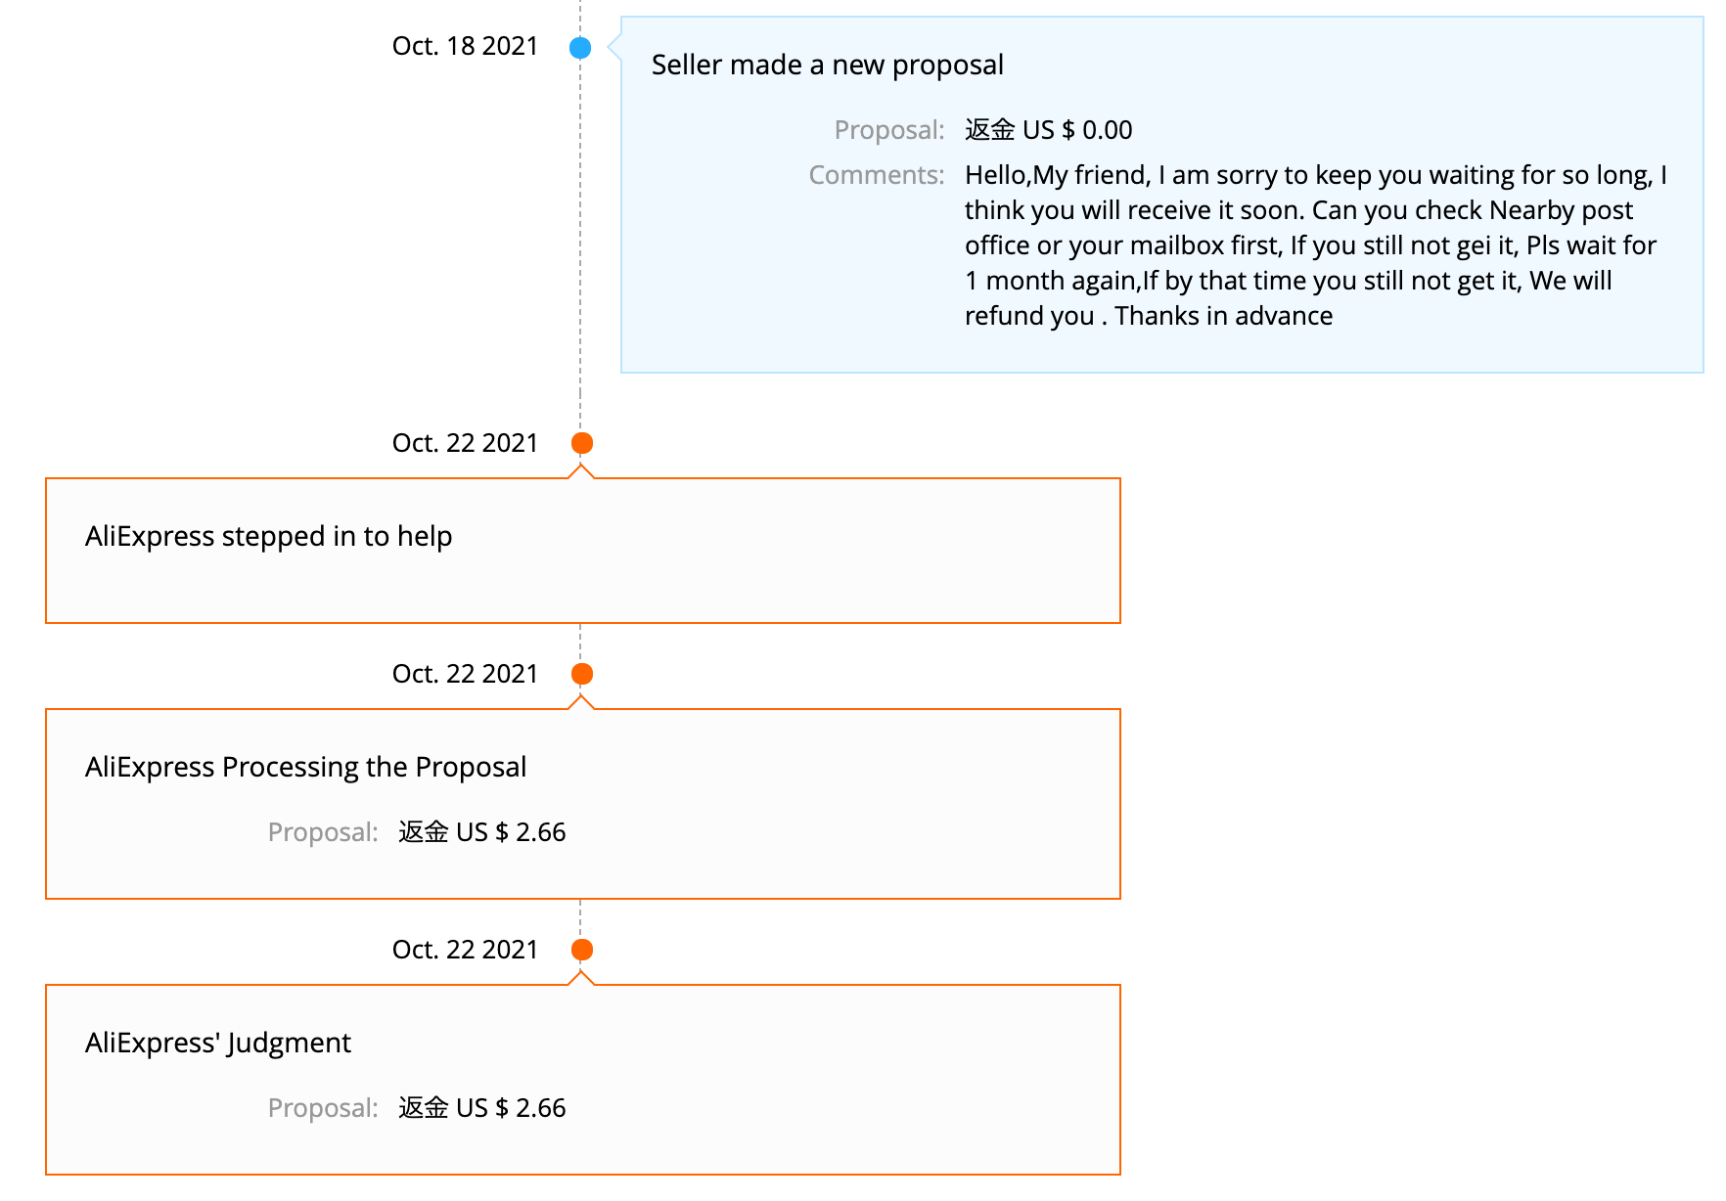Click the date above AliExpress stepped in card
Screen dimensions: 1726x1201
point(464,443)
